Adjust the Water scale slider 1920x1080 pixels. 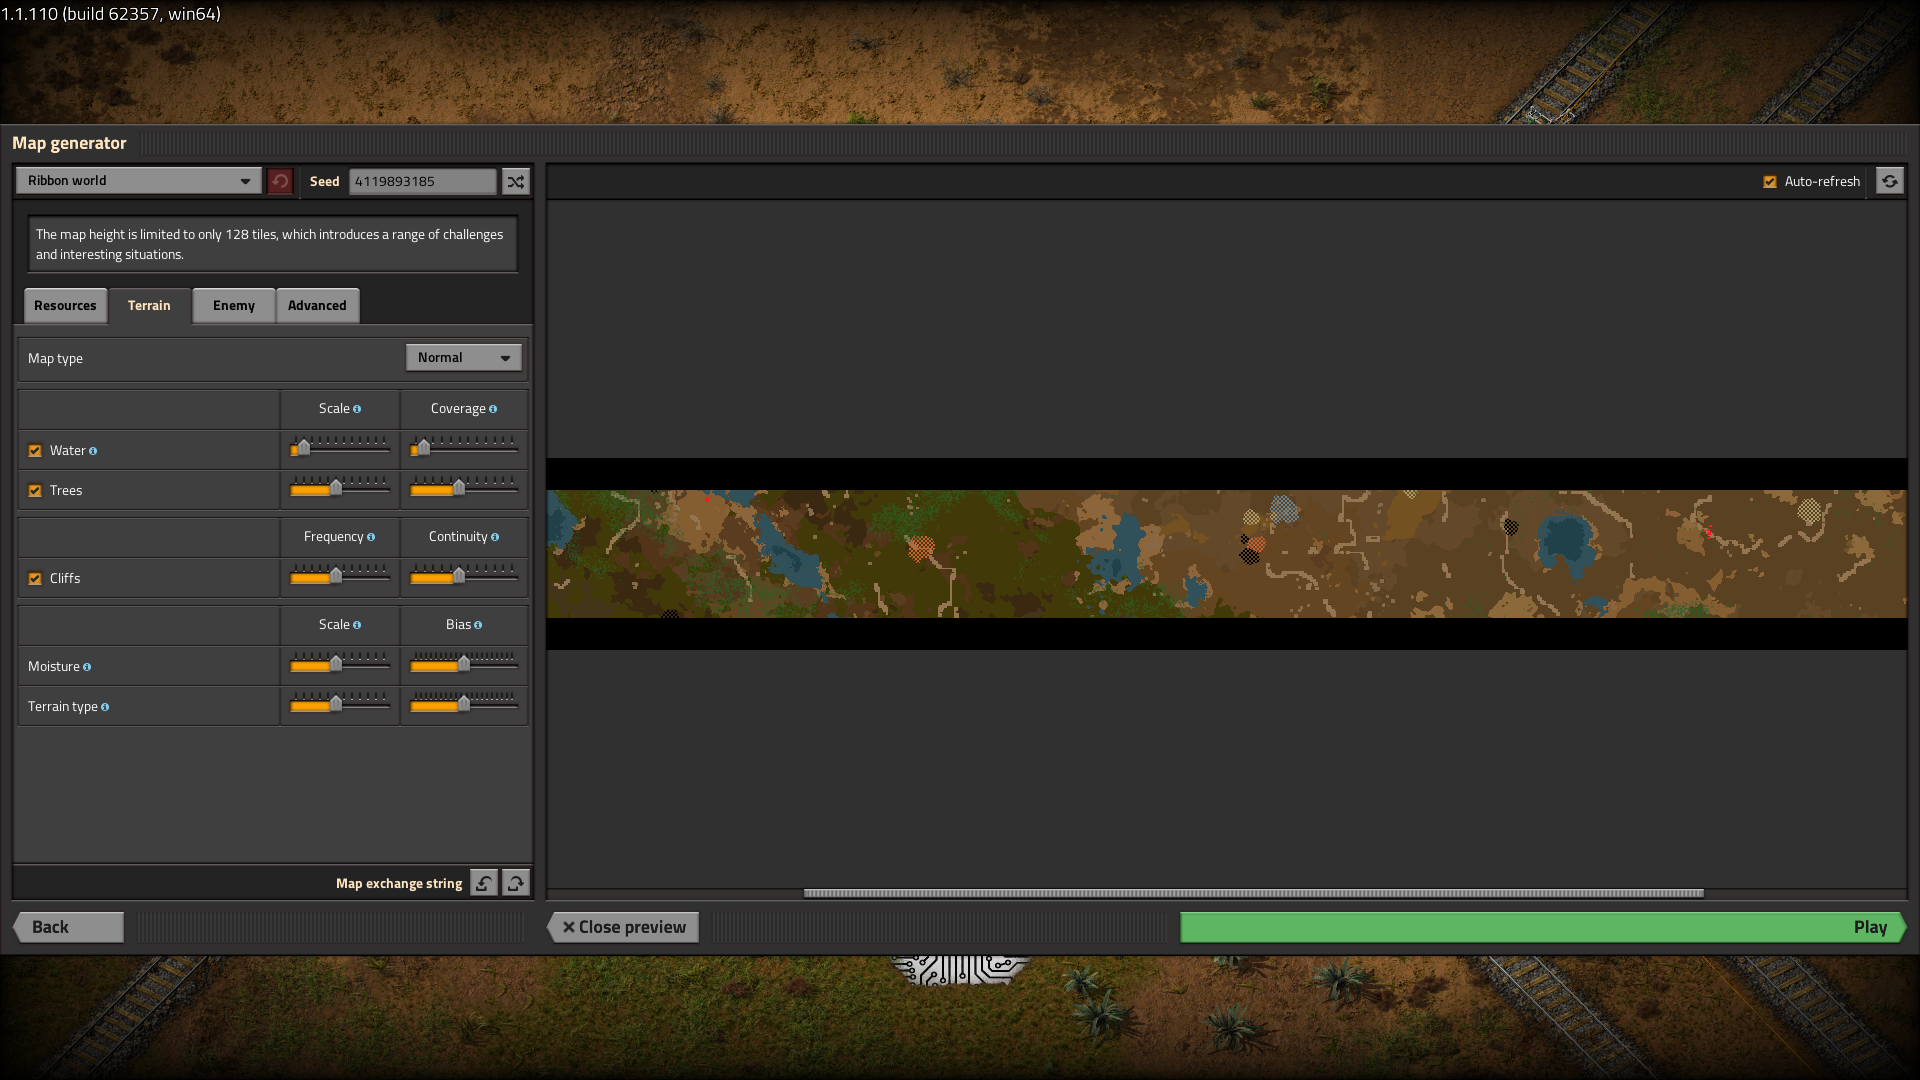pyautogui.click(x=340, y=448)
